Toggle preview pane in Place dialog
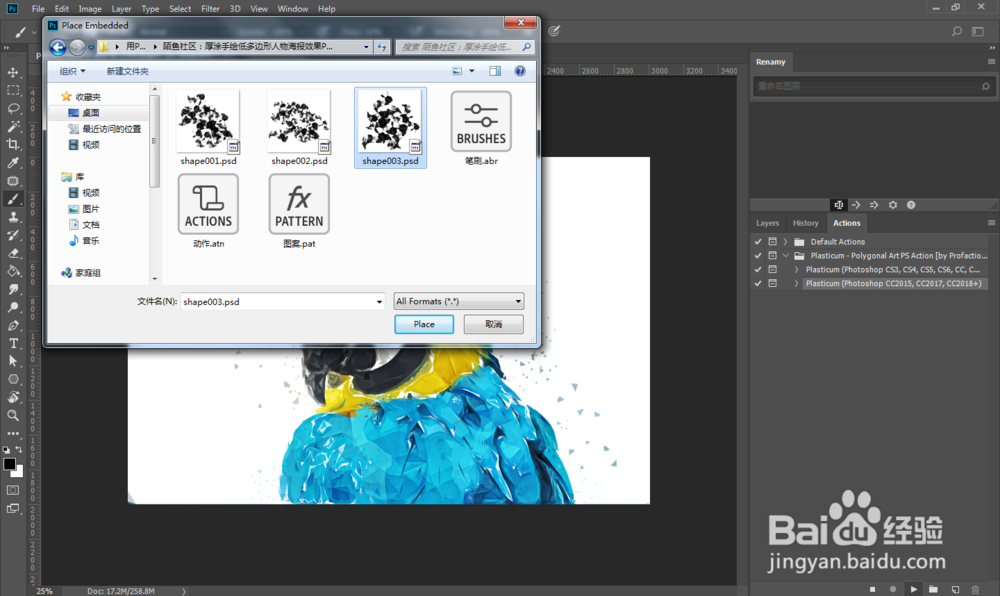Image resolution: width=1000 pixels, height=596 pixels. 495,71
